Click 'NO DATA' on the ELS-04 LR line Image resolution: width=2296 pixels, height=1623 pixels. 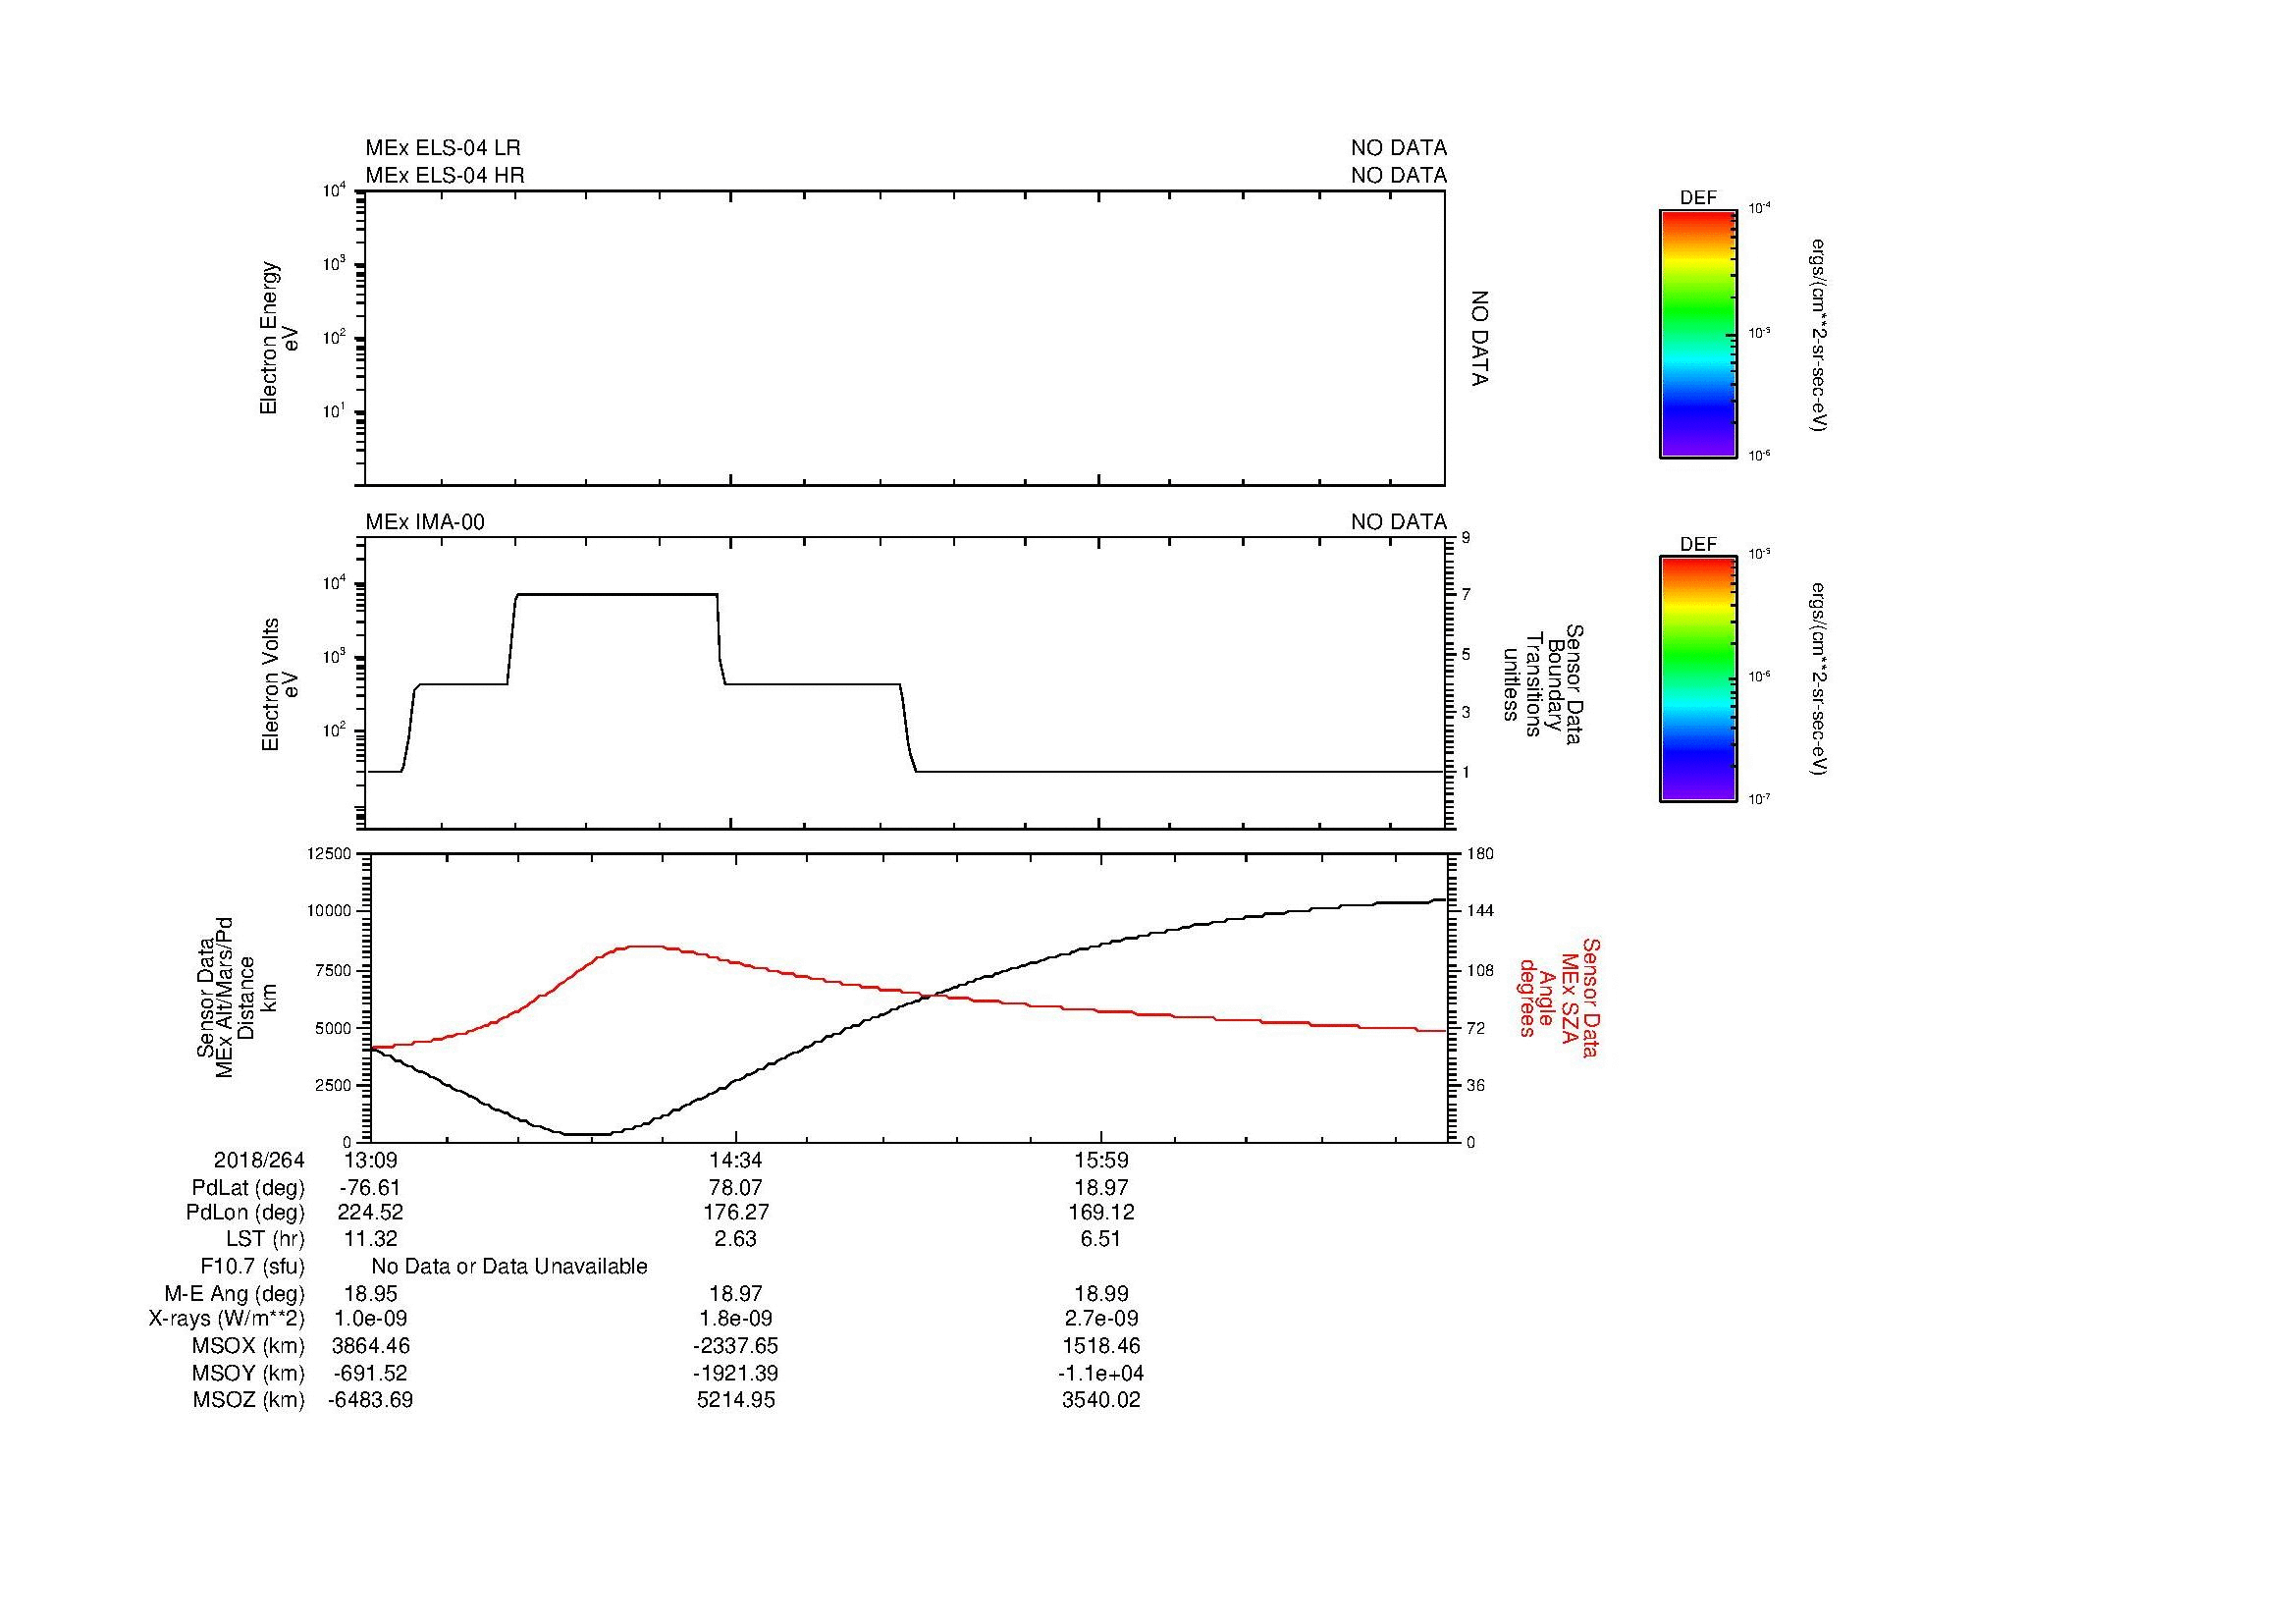[x=1398, y=148]
